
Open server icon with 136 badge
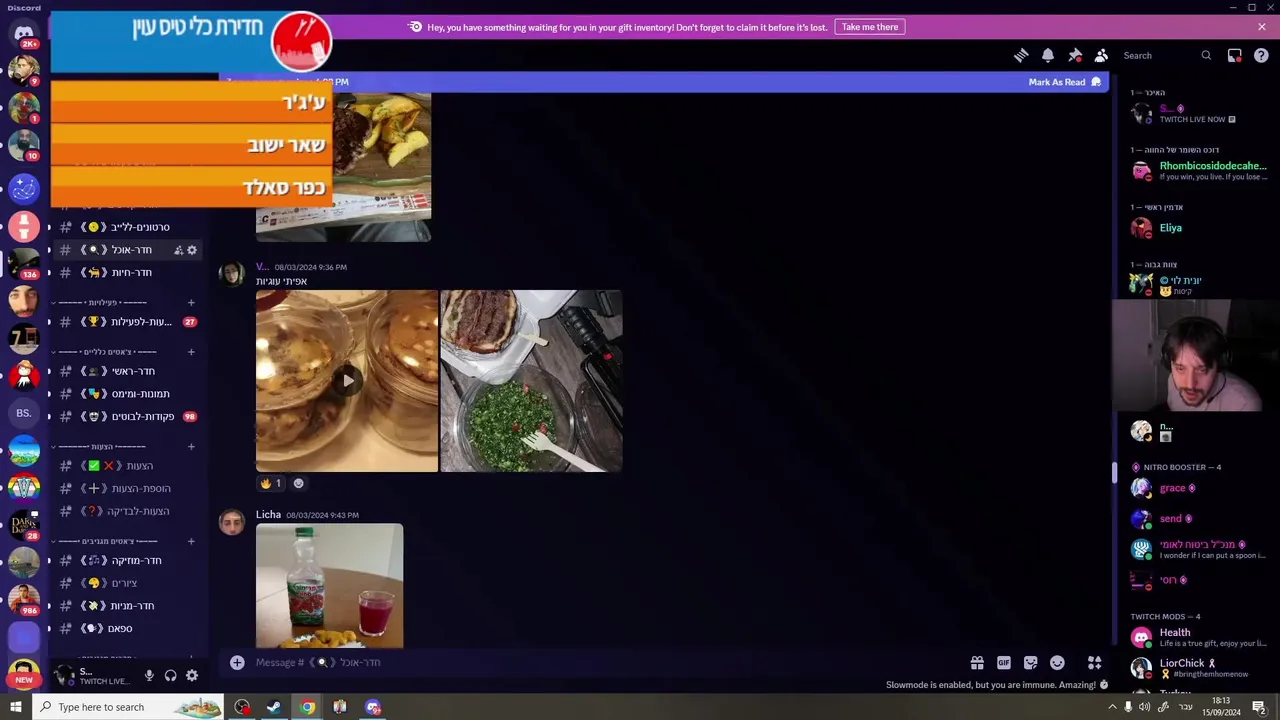tap(24, 262)
